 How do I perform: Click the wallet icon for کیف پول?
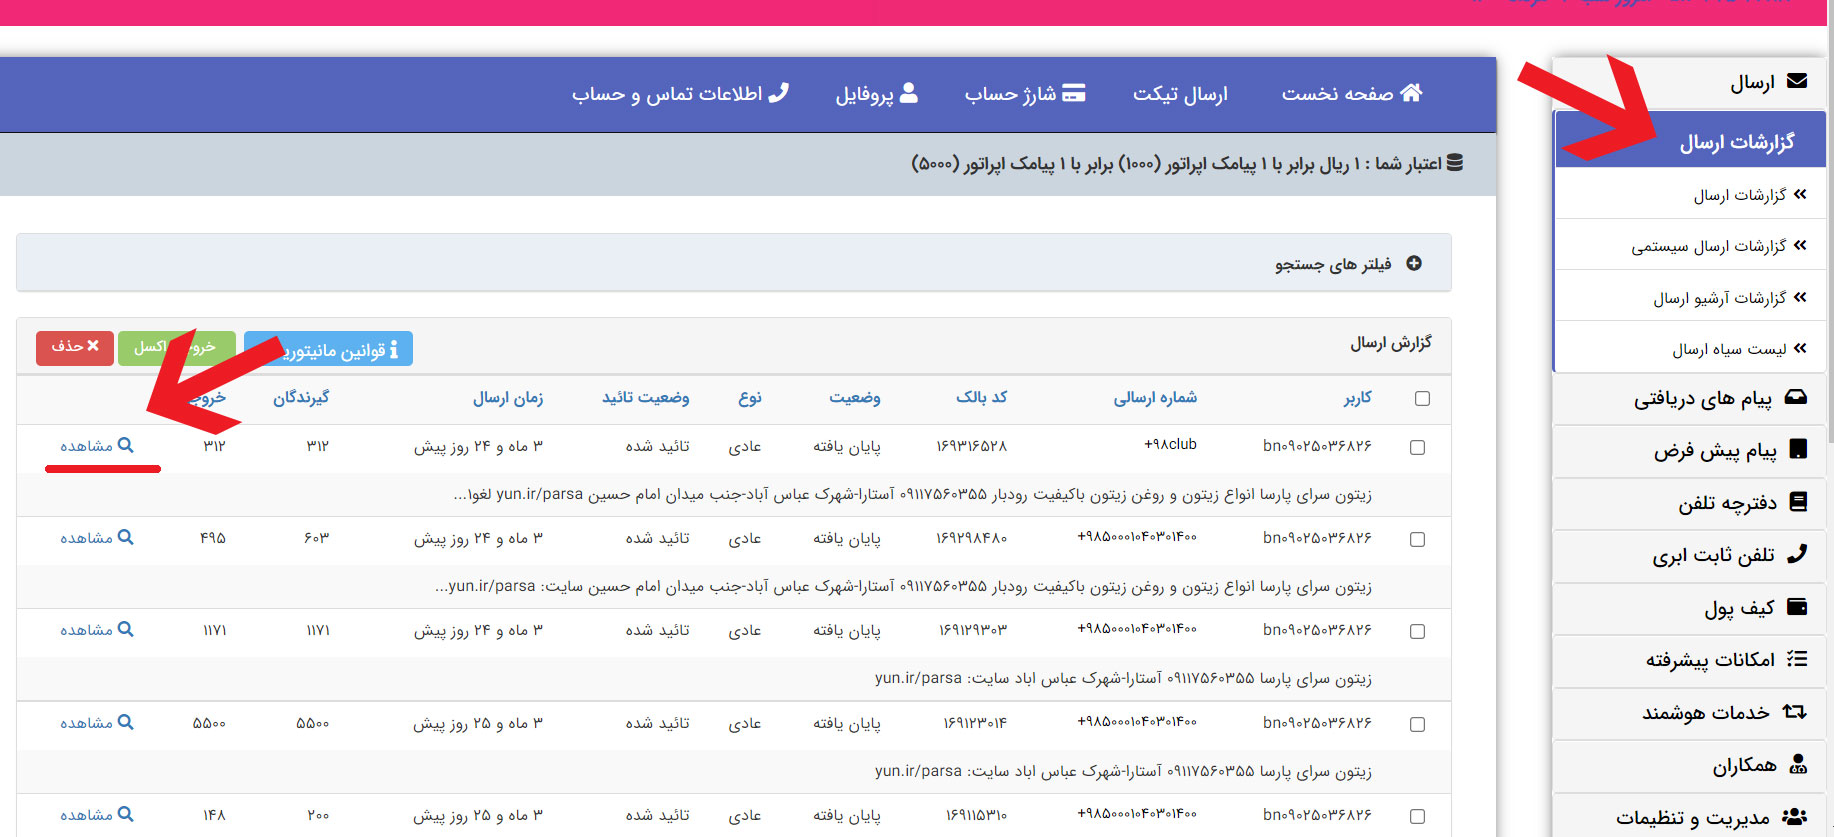point(1797,606)
